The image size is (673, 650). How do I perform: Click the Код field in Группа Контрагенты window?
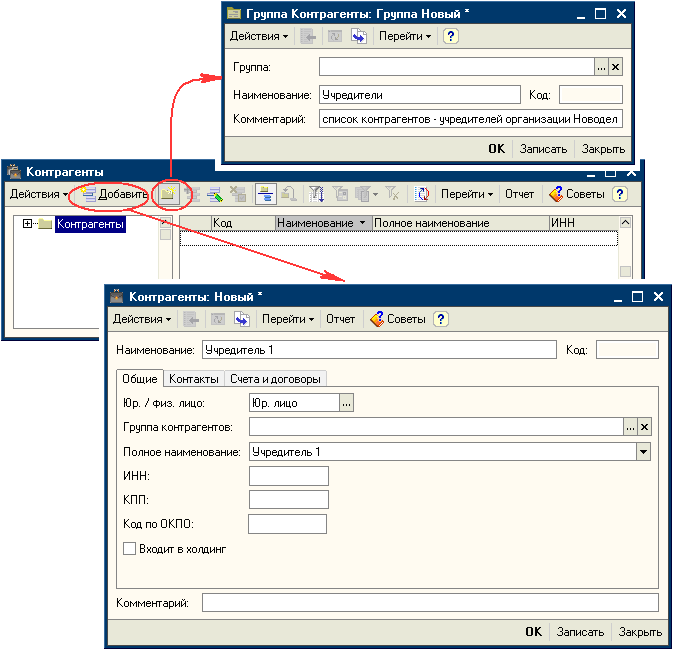(591, 94)
